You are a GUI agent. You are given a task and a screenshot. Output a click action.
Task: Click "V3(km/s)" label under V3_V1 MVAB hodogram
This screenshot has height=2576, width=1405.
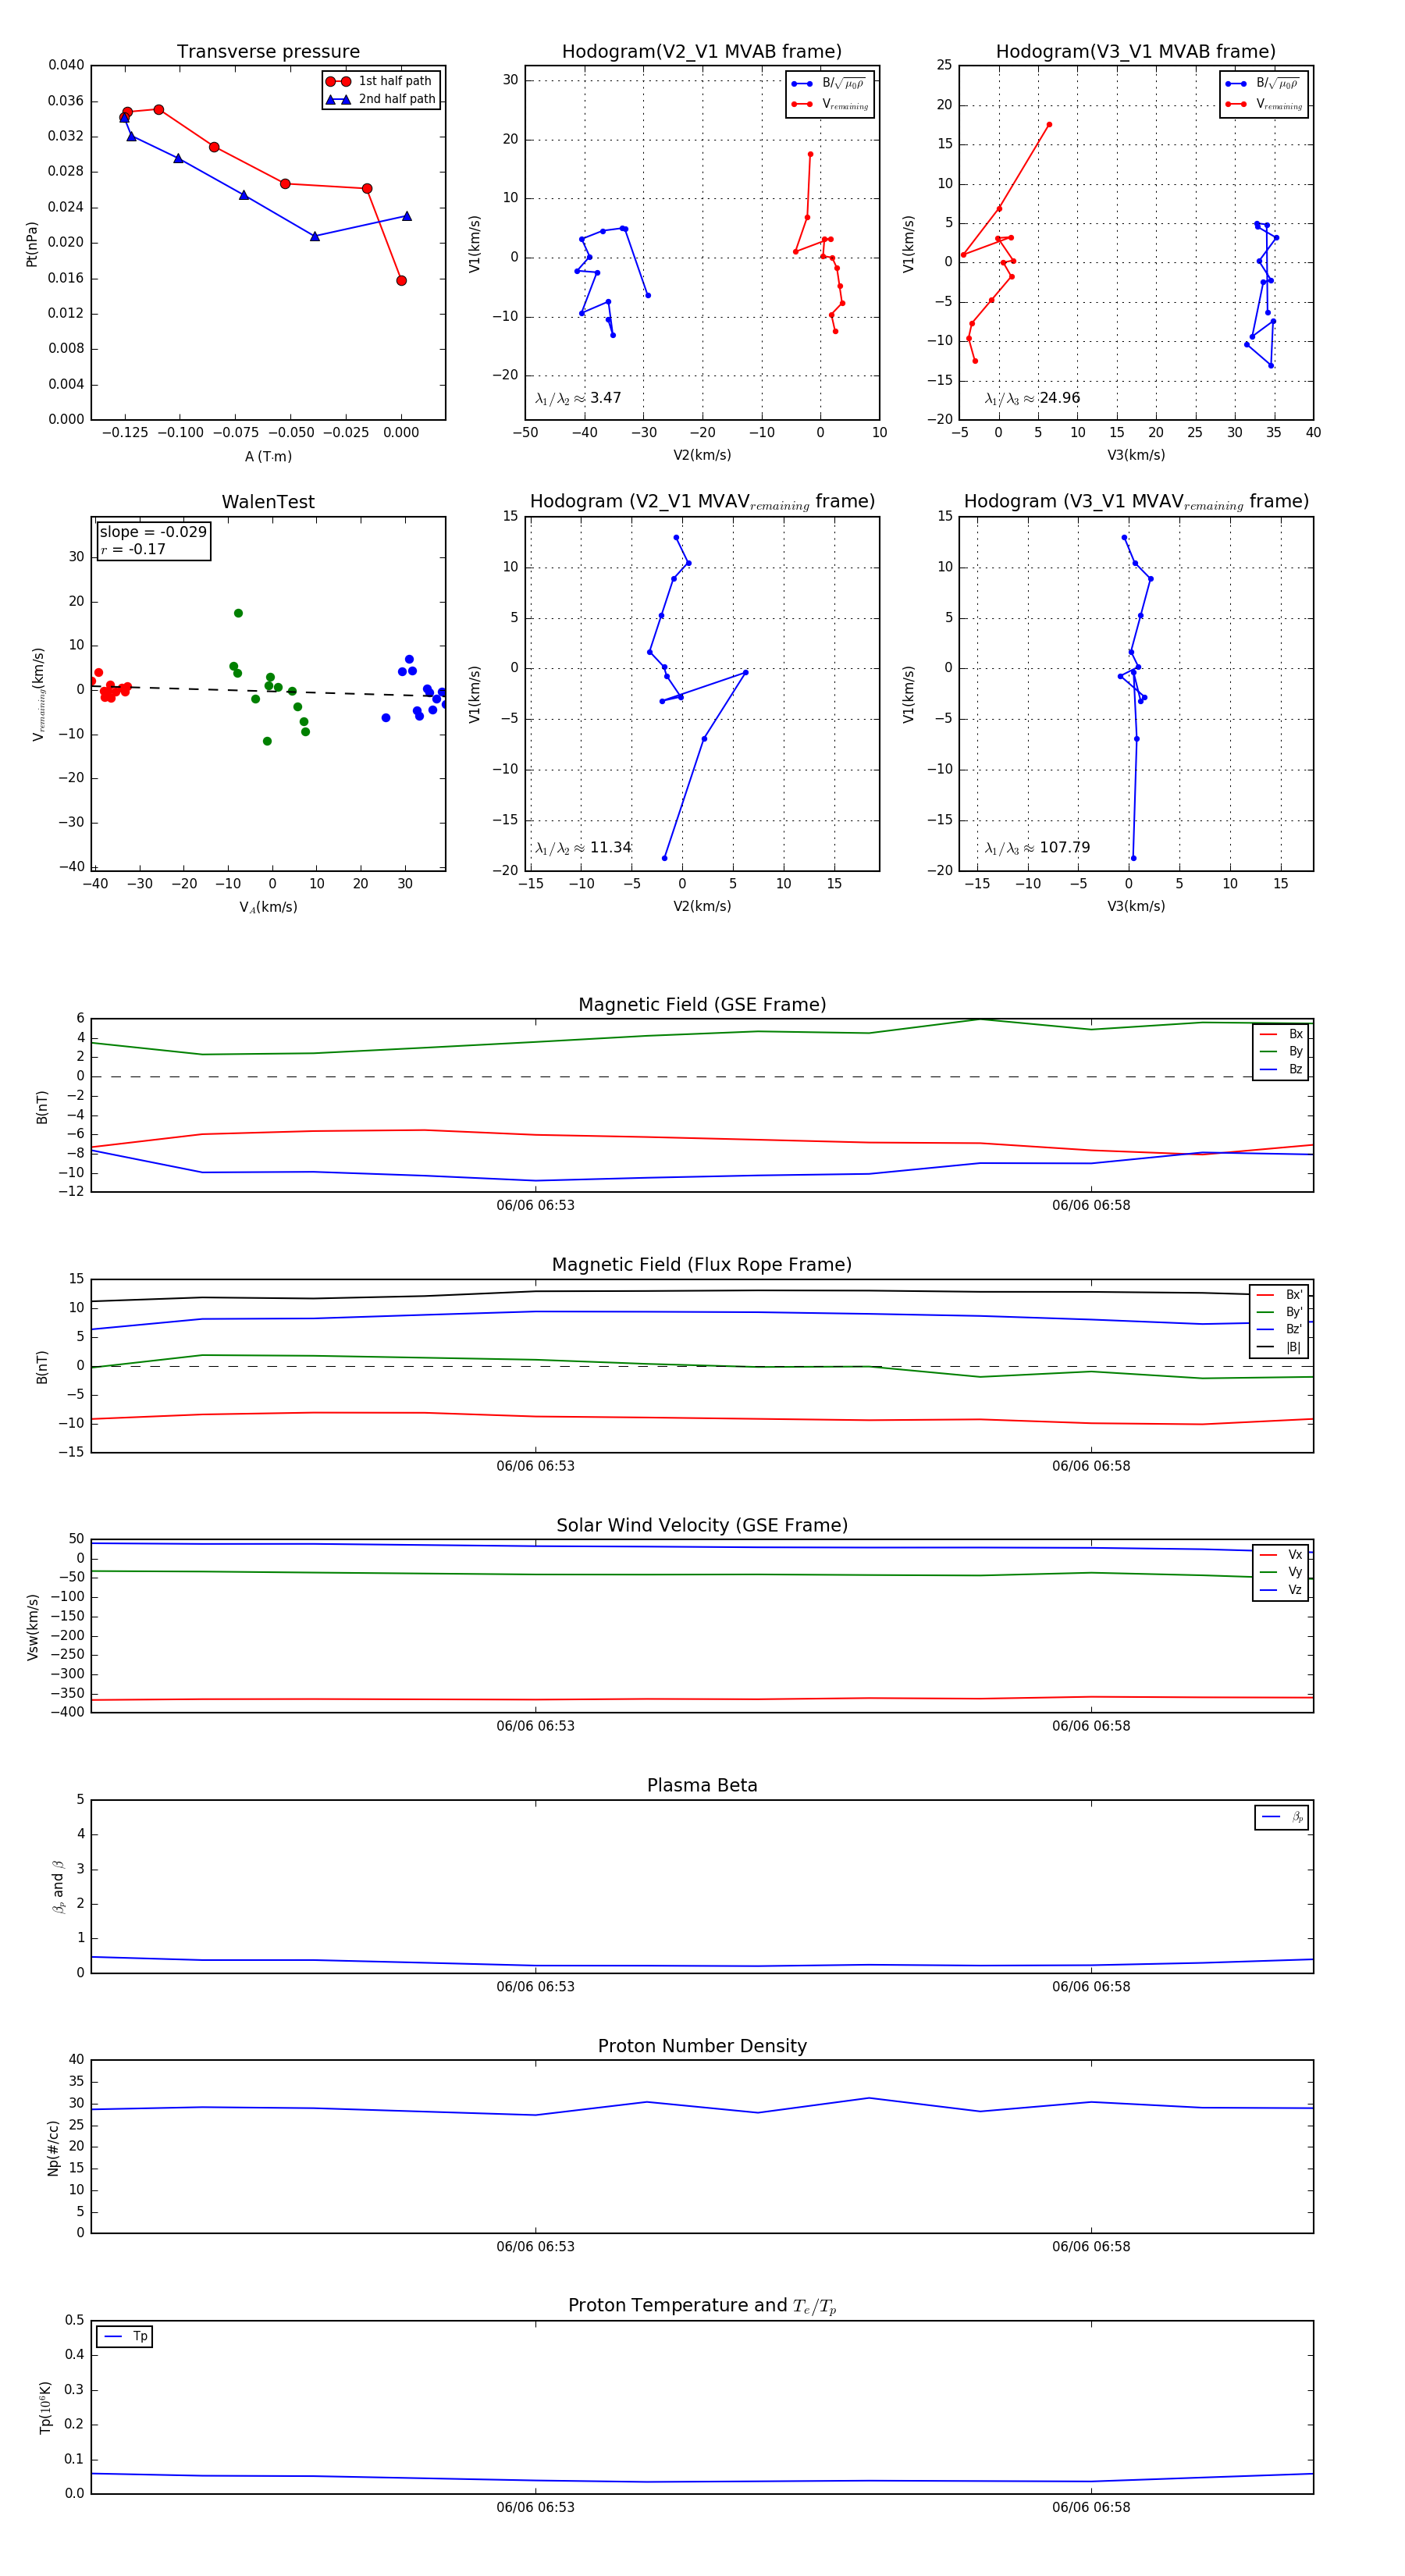pos(1136,455)
